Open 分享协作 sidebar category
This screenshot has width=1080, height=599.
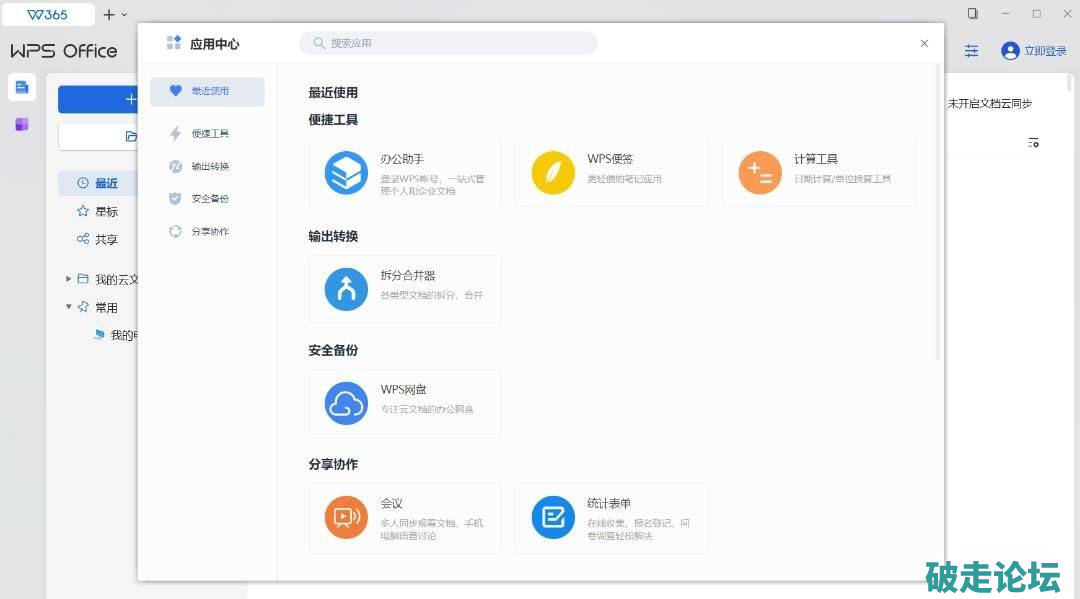[207, 232]
